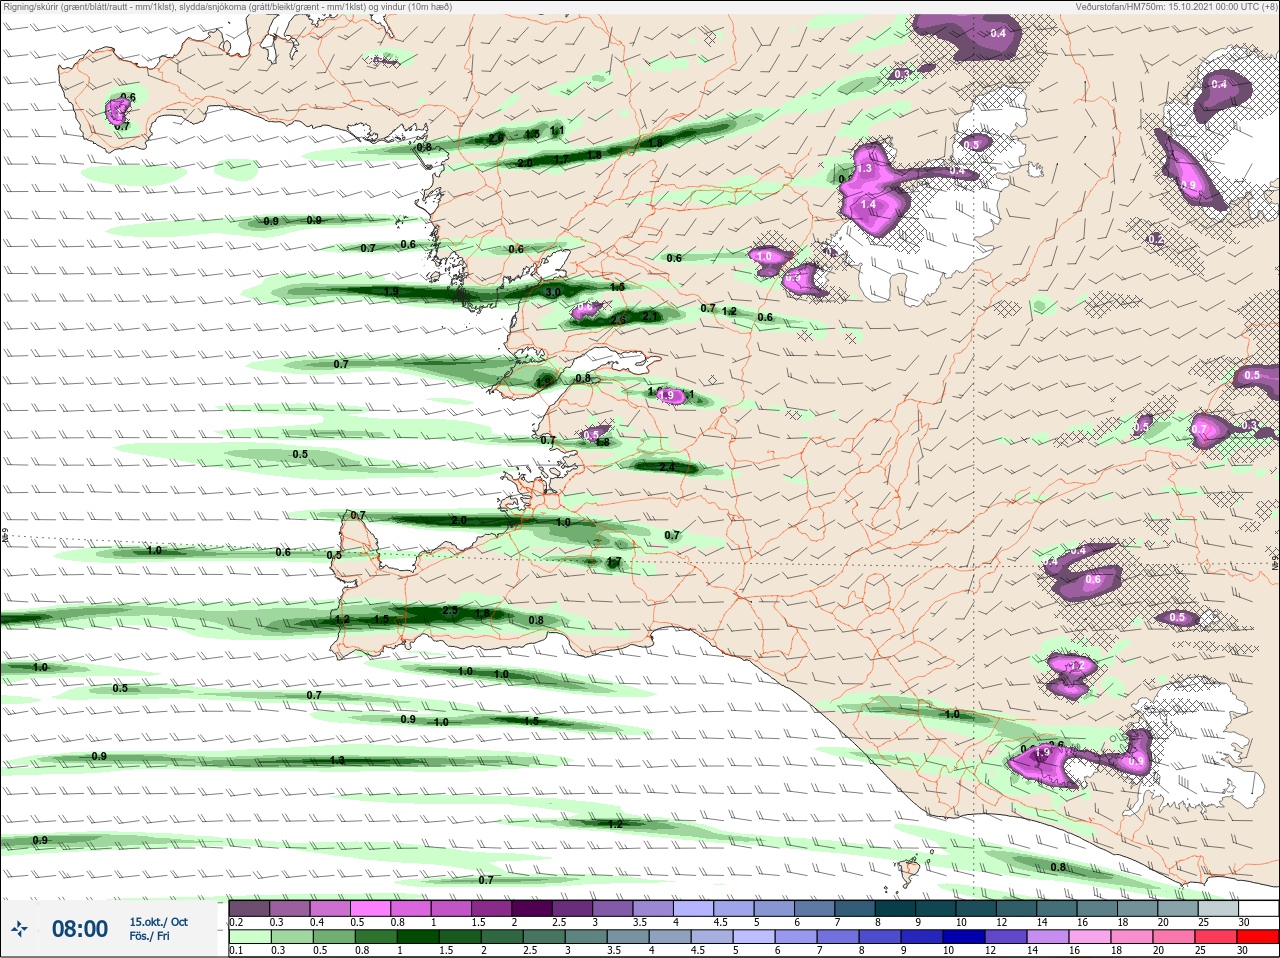Click the 3.0 precipitation value on the map
The width and height of the screenshot is (1280, 958).
[x=553, y=291]
